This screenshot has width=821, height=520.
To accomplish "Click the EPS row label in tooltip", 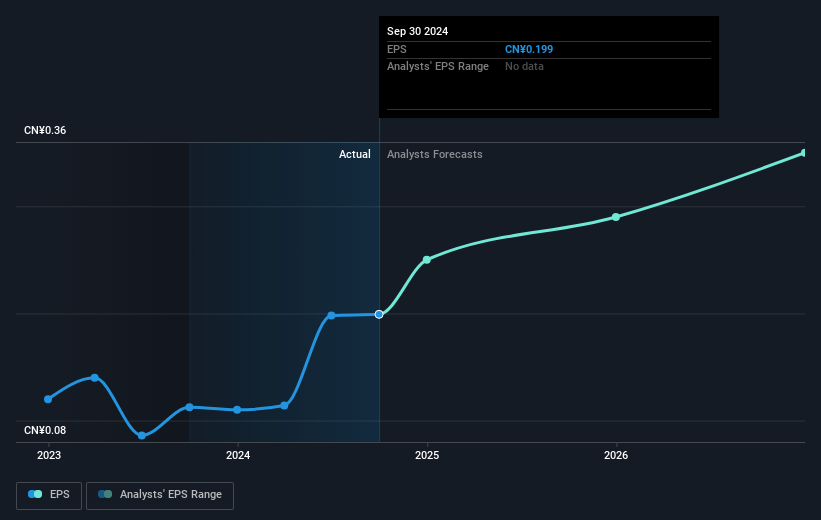I will click(x=396, y=49).
